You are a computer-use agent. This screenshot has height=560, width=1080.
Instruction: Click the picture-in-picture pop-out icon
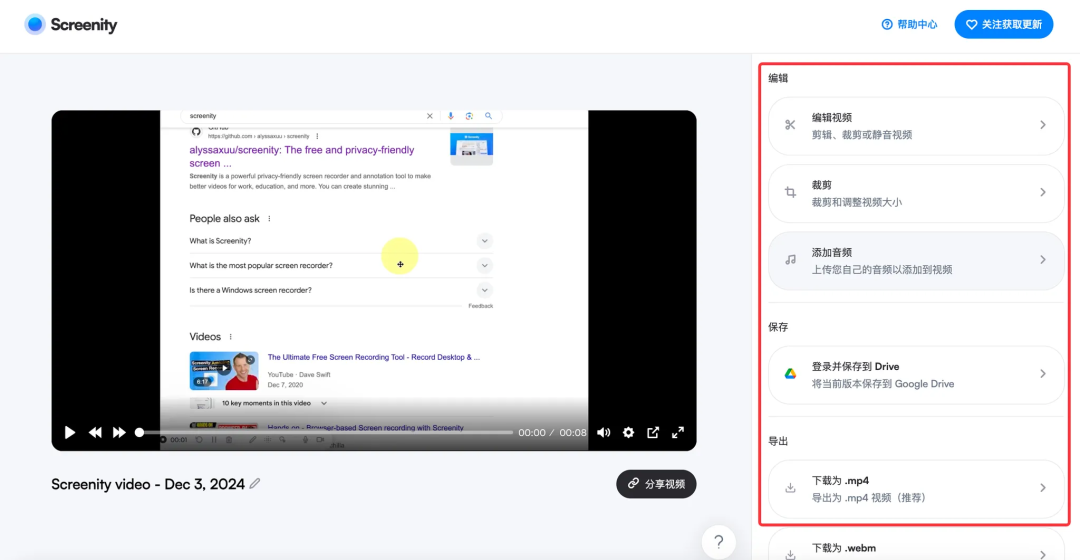653,433
